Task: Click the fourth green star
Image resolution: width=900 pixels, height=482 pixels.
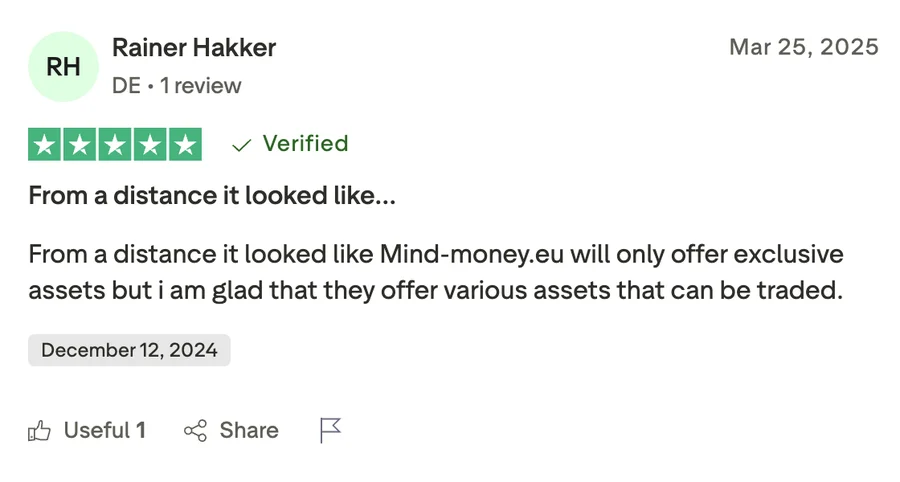Action: pyautogui.click(x=150, y=145)
